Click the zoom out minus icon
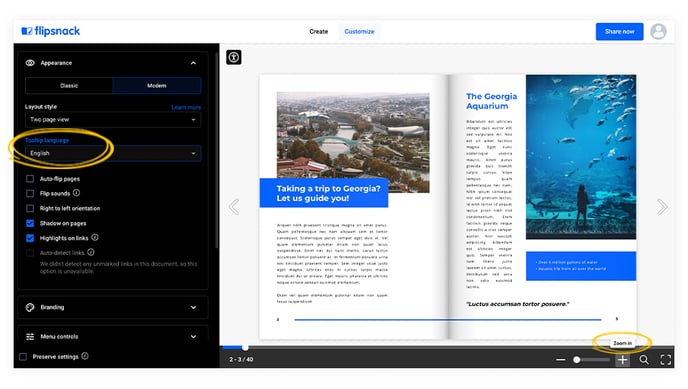This screenshot has height=389, width=688. tap(560, 360)
